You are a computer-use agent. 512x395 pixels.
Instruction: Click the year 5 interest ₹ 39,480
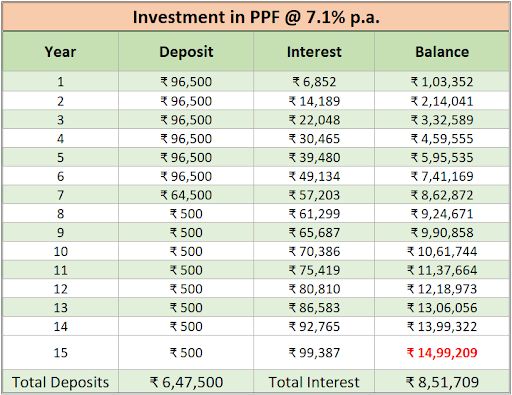click(314, 157)
